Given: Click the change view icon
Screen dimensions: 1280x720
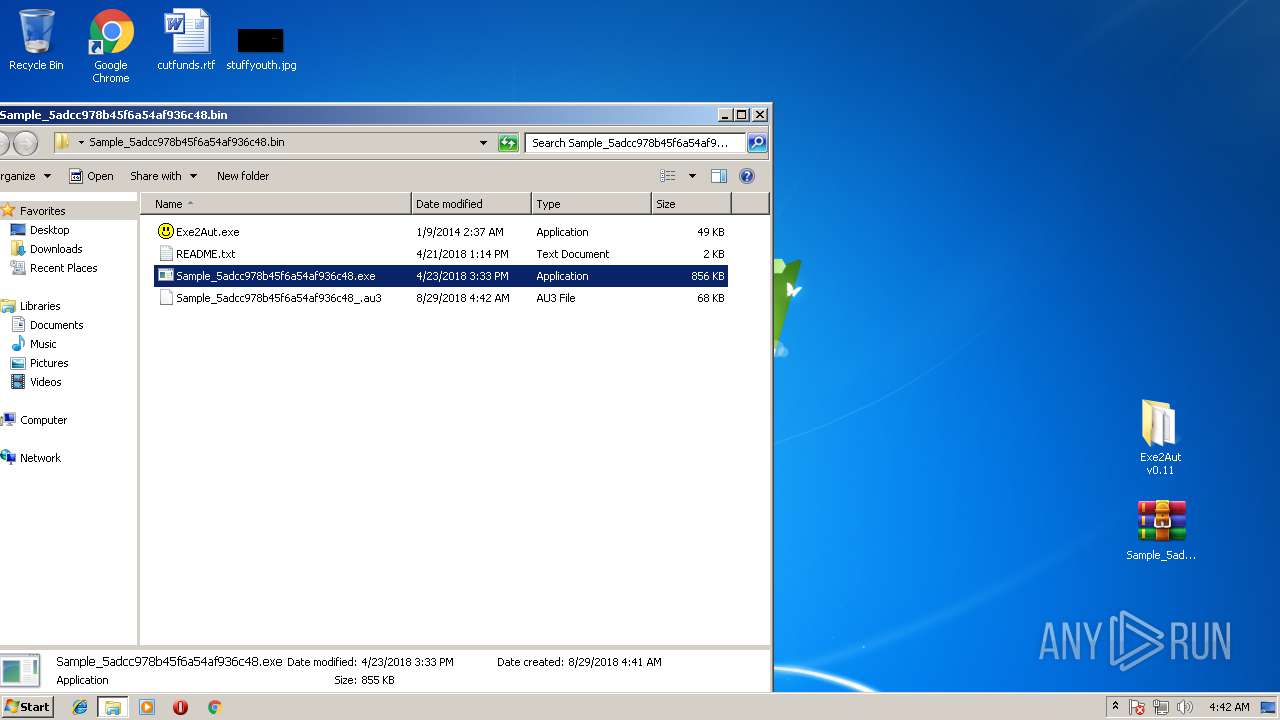Looking at the screenshot, I should point(668,176).
